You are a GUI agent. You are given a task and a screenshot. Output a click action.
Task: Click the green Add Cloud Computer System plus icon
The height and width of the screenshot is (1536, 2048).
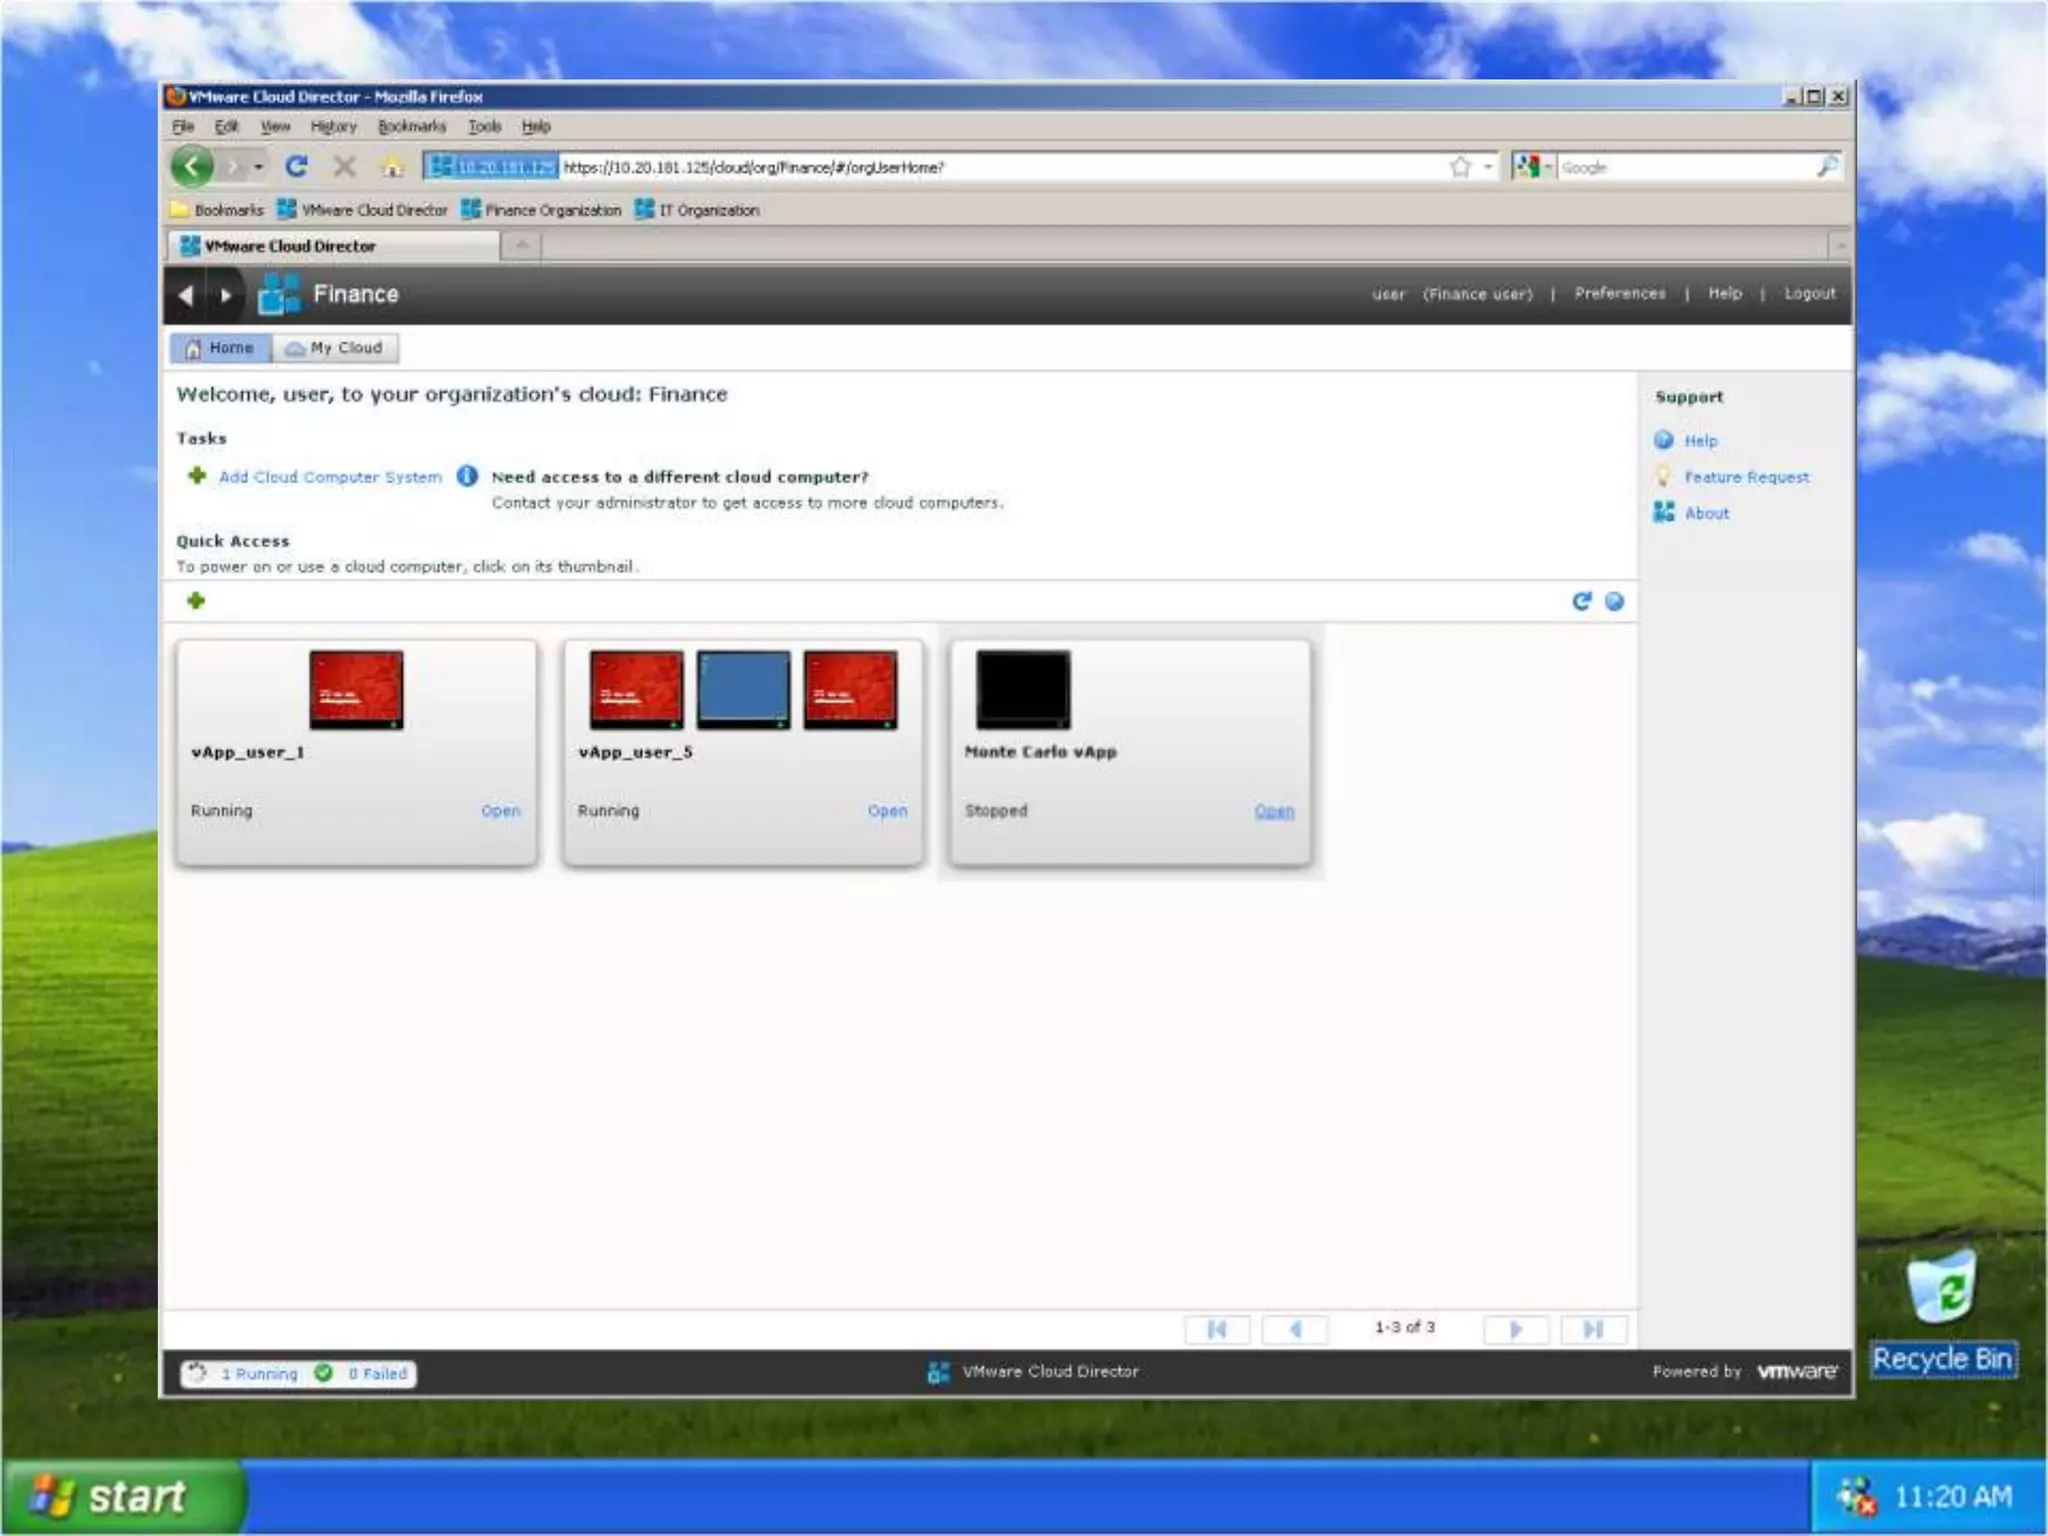(x=197, y=476)
